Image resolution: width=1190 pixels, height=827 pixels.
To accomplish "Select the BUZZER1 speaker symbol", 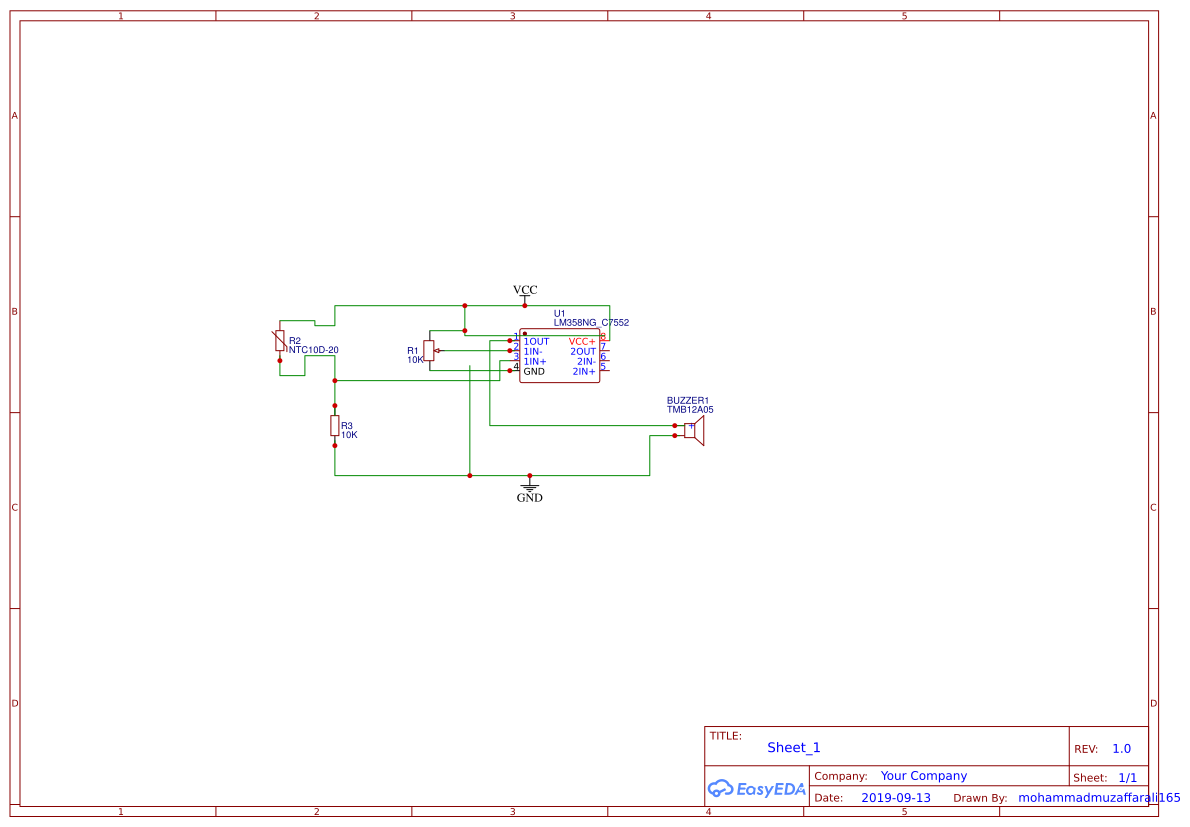I will tap(696, 430).
